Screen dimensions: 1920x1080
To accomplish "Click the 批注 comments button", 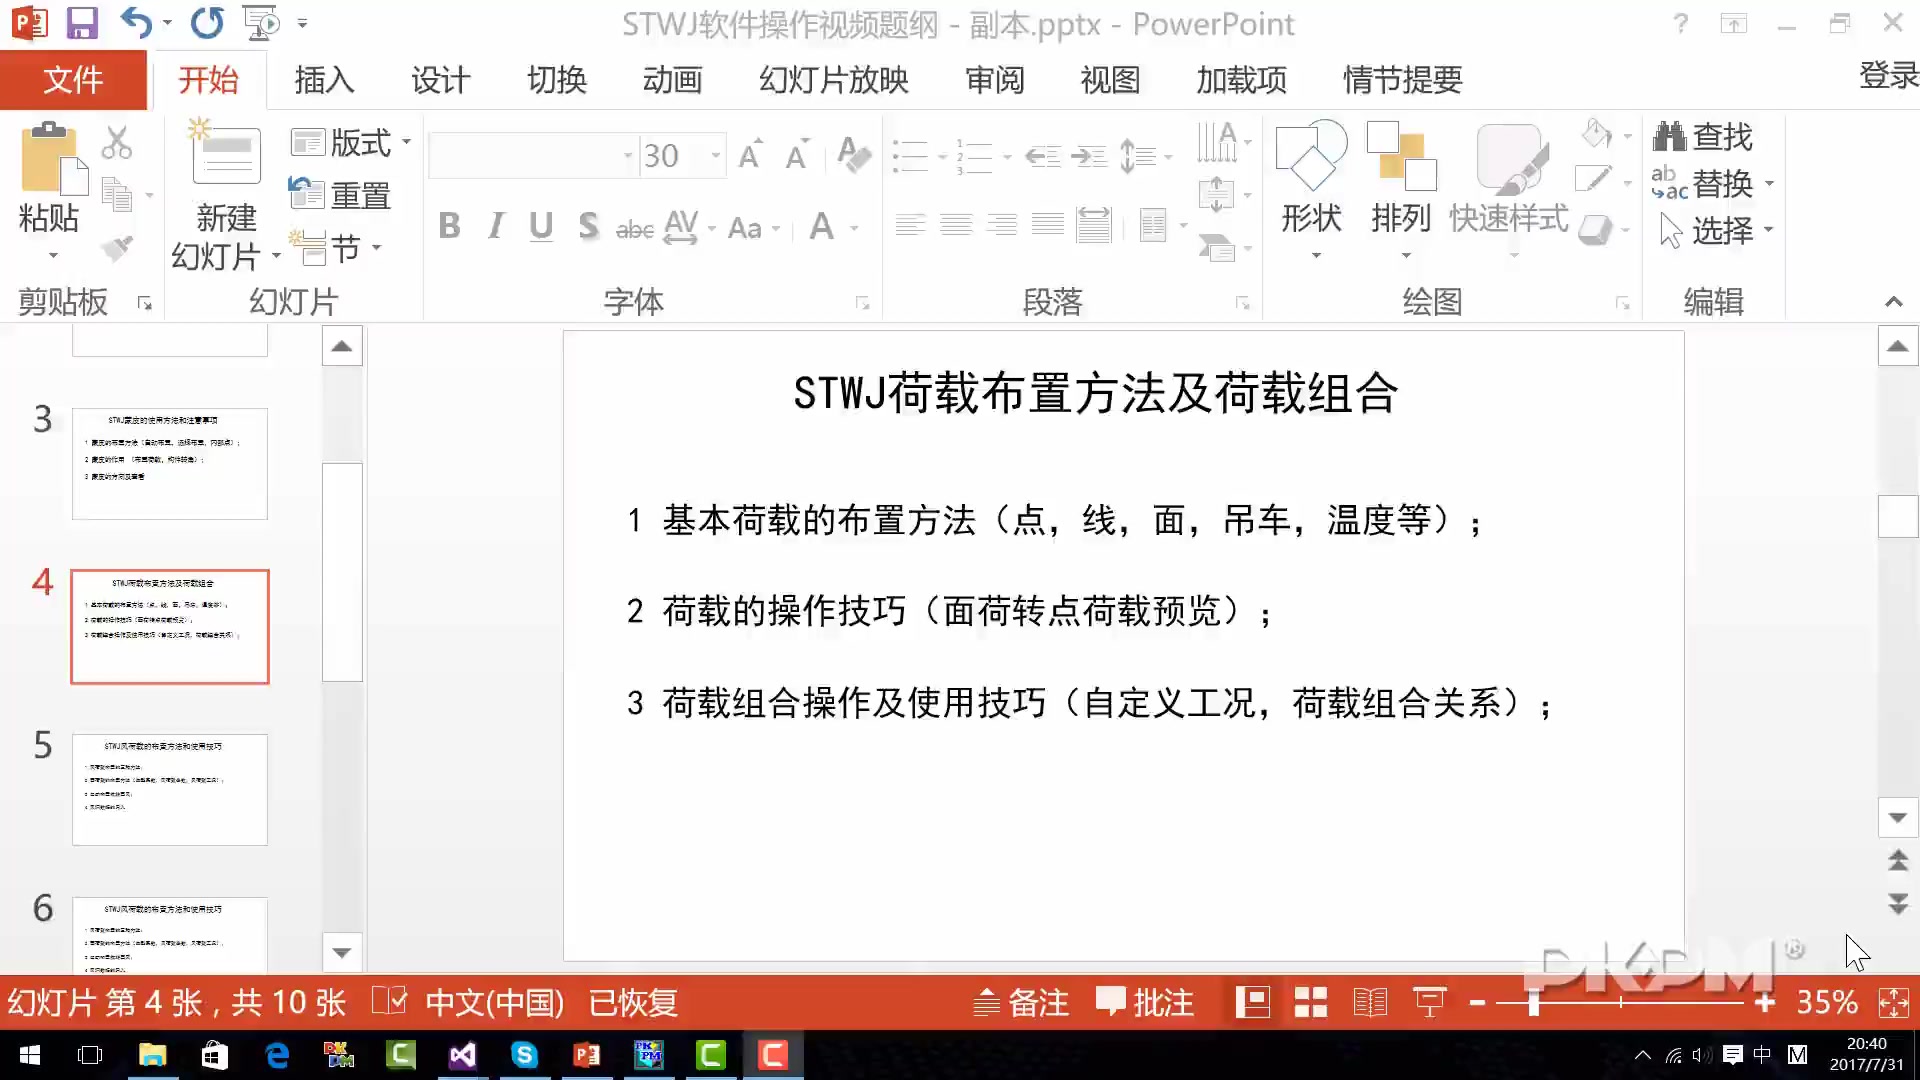I will click(1145, 1002).
